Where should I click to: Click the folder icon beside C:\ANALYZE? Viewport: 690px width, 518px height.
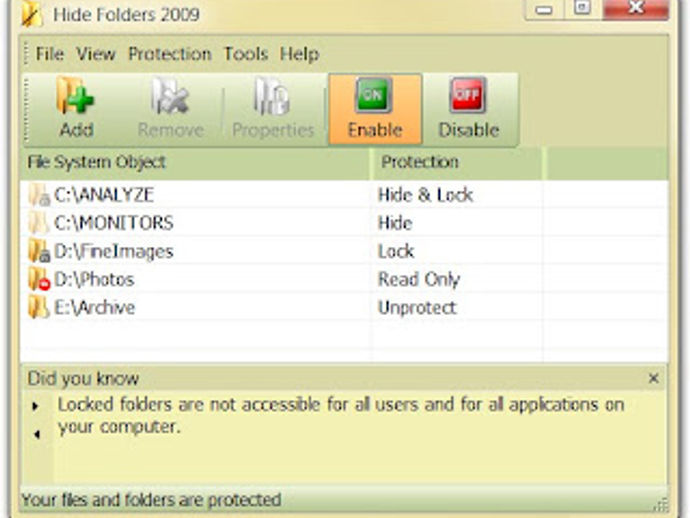39,195
